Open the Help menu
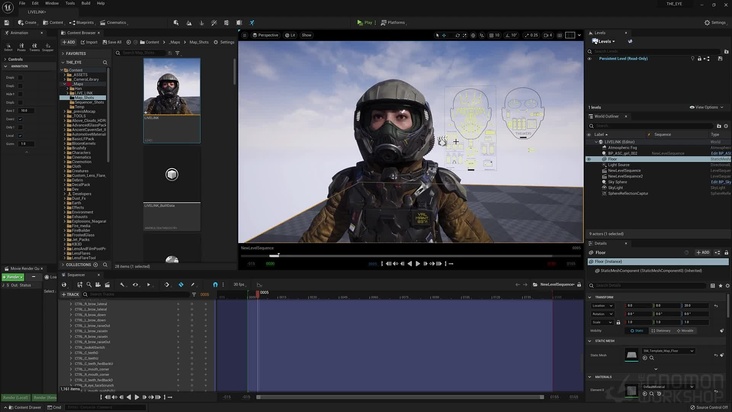This screenshot has height=412, width=732. [x=100, y=3]
